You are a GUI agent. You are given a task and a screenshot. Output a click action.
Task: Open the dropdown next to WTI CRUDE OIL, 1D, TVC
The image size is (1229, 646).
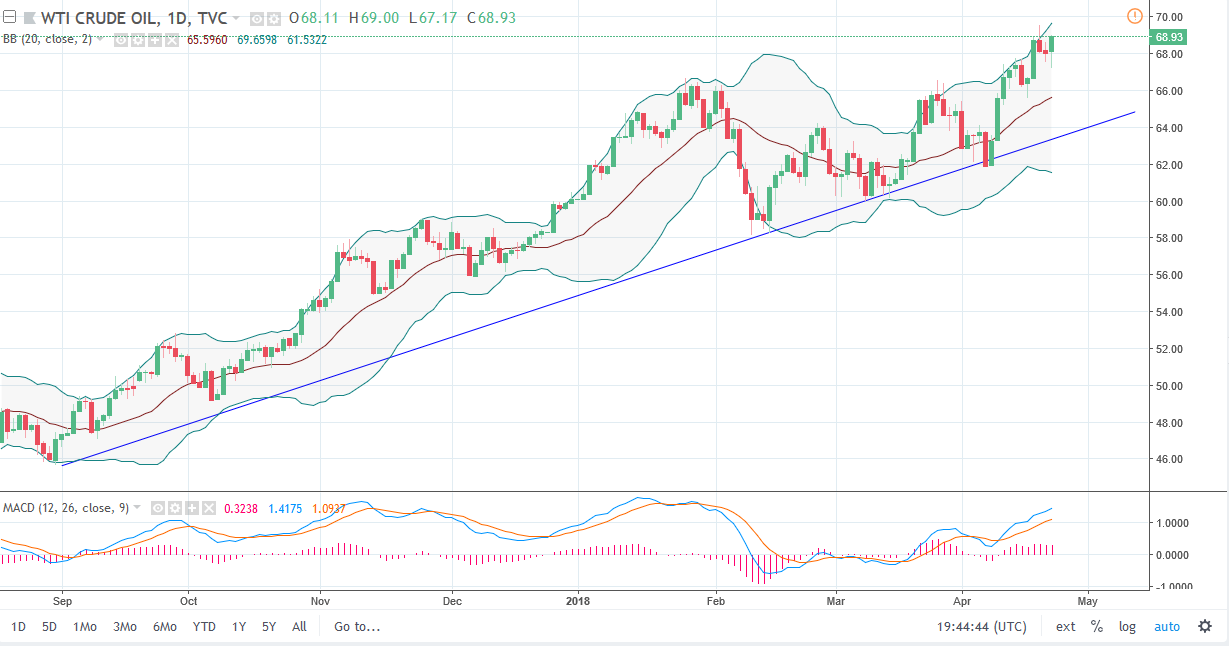coord(235,18)
